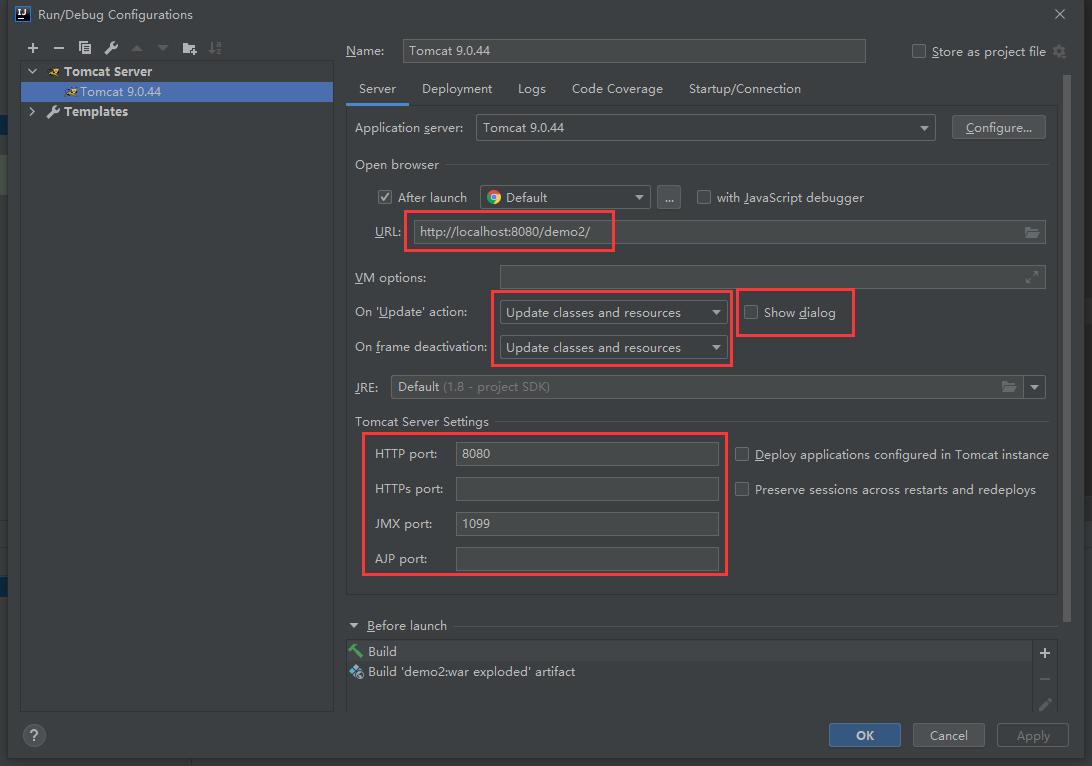1092x766 pixels.
Task: Select the Server tab
Action: 377,89
